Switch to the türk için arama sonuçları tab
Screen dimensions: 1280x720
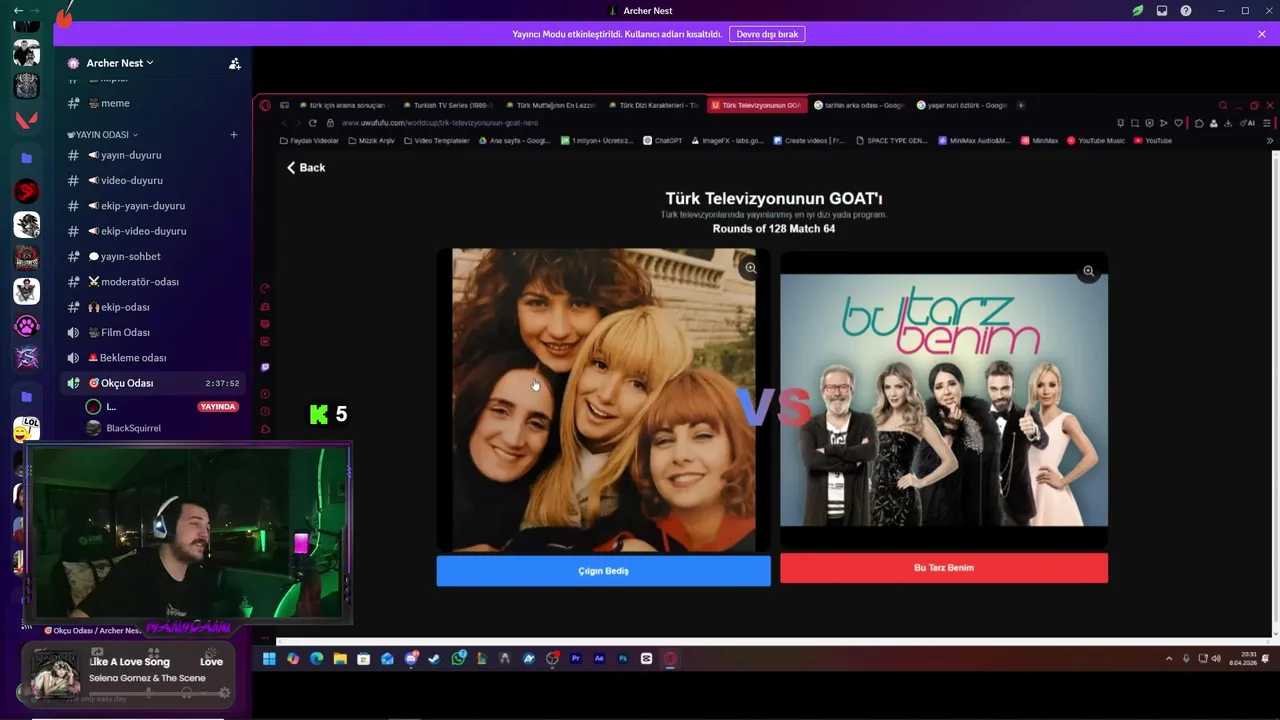pos(345,105)
